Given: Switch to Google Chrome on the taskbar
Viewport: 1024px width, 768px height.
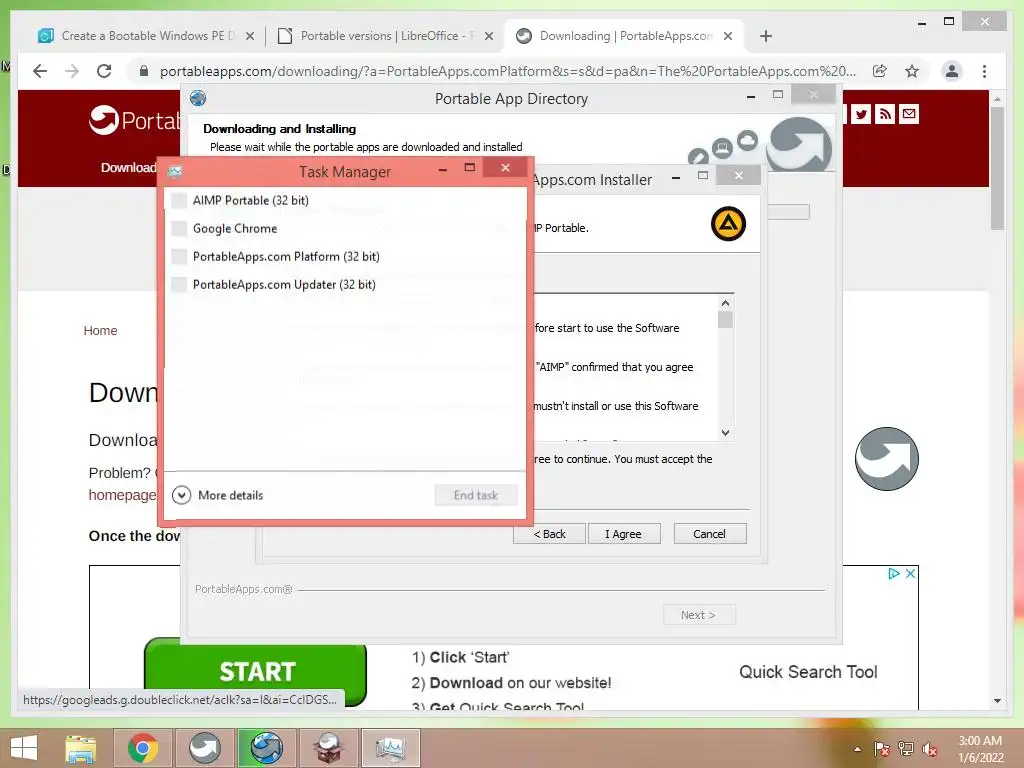Looking at the screenshot, I should tap(143, 748).
